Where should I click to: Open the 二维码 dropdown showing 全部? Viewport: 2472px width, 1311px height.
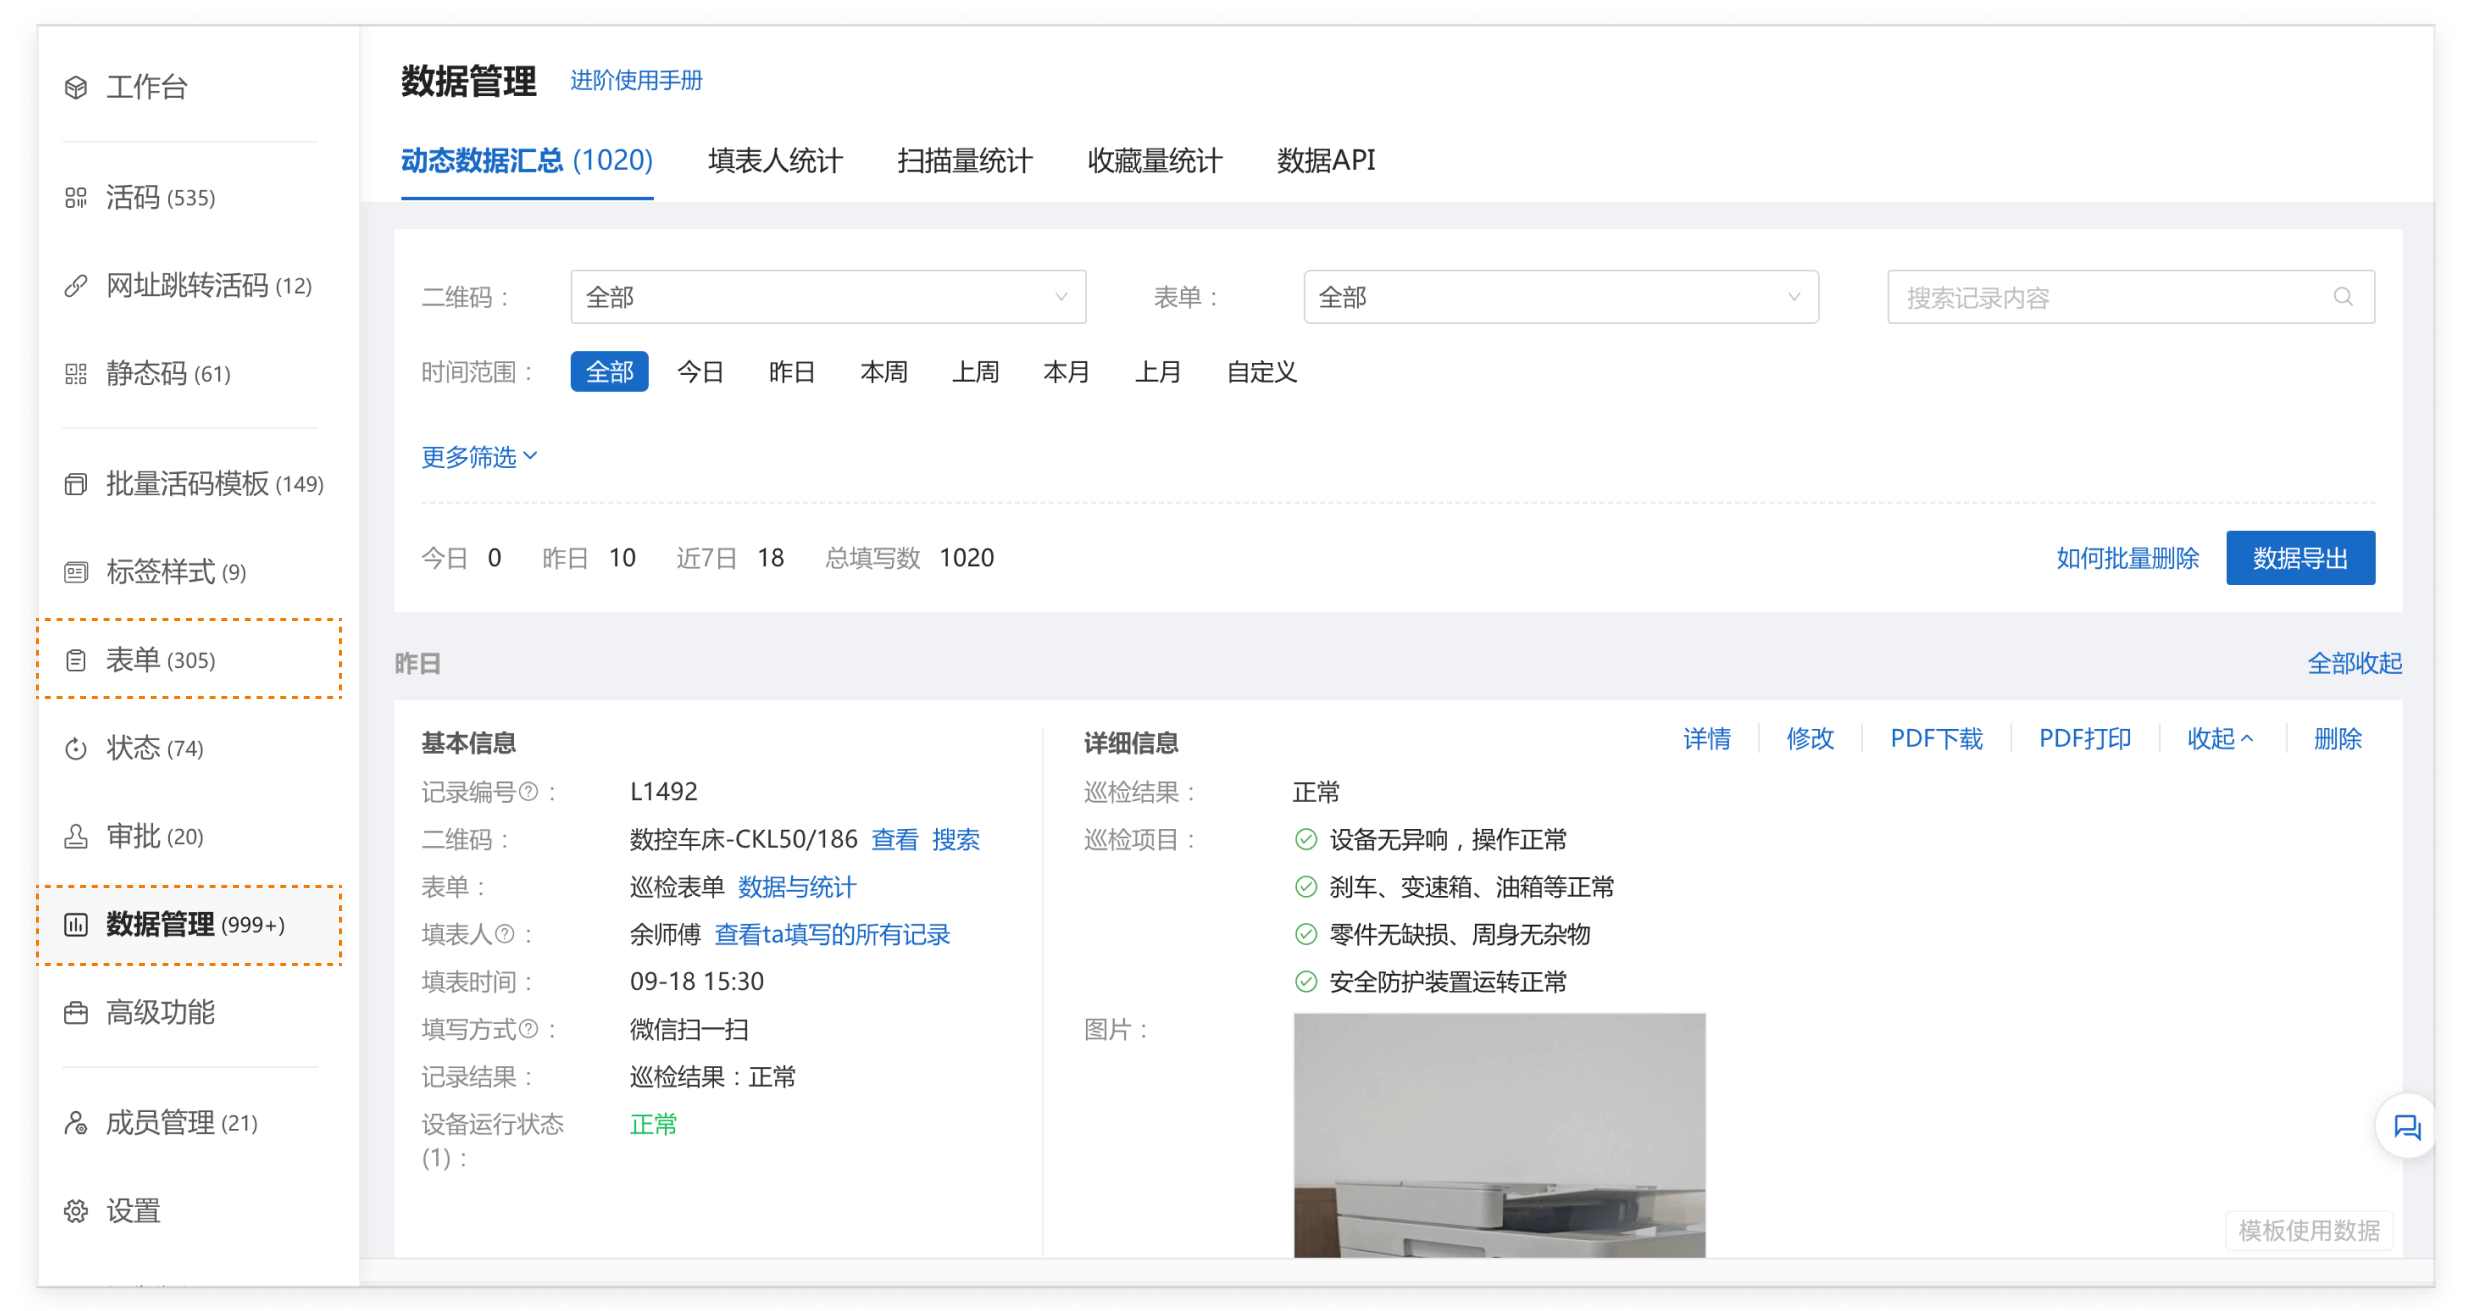tap(827, 297)
